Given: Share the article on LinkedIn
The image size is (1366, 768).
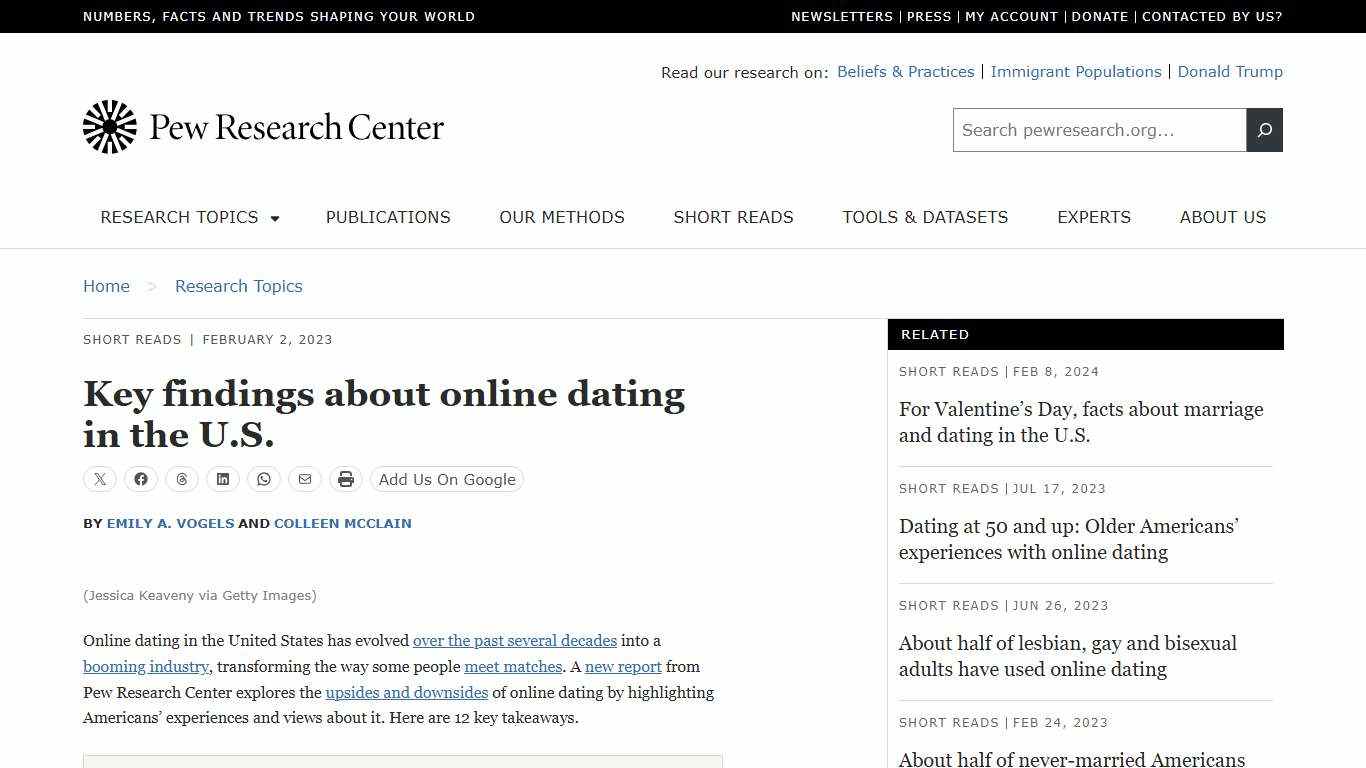Looking at the screenshot, I should (x=222, y=479).
